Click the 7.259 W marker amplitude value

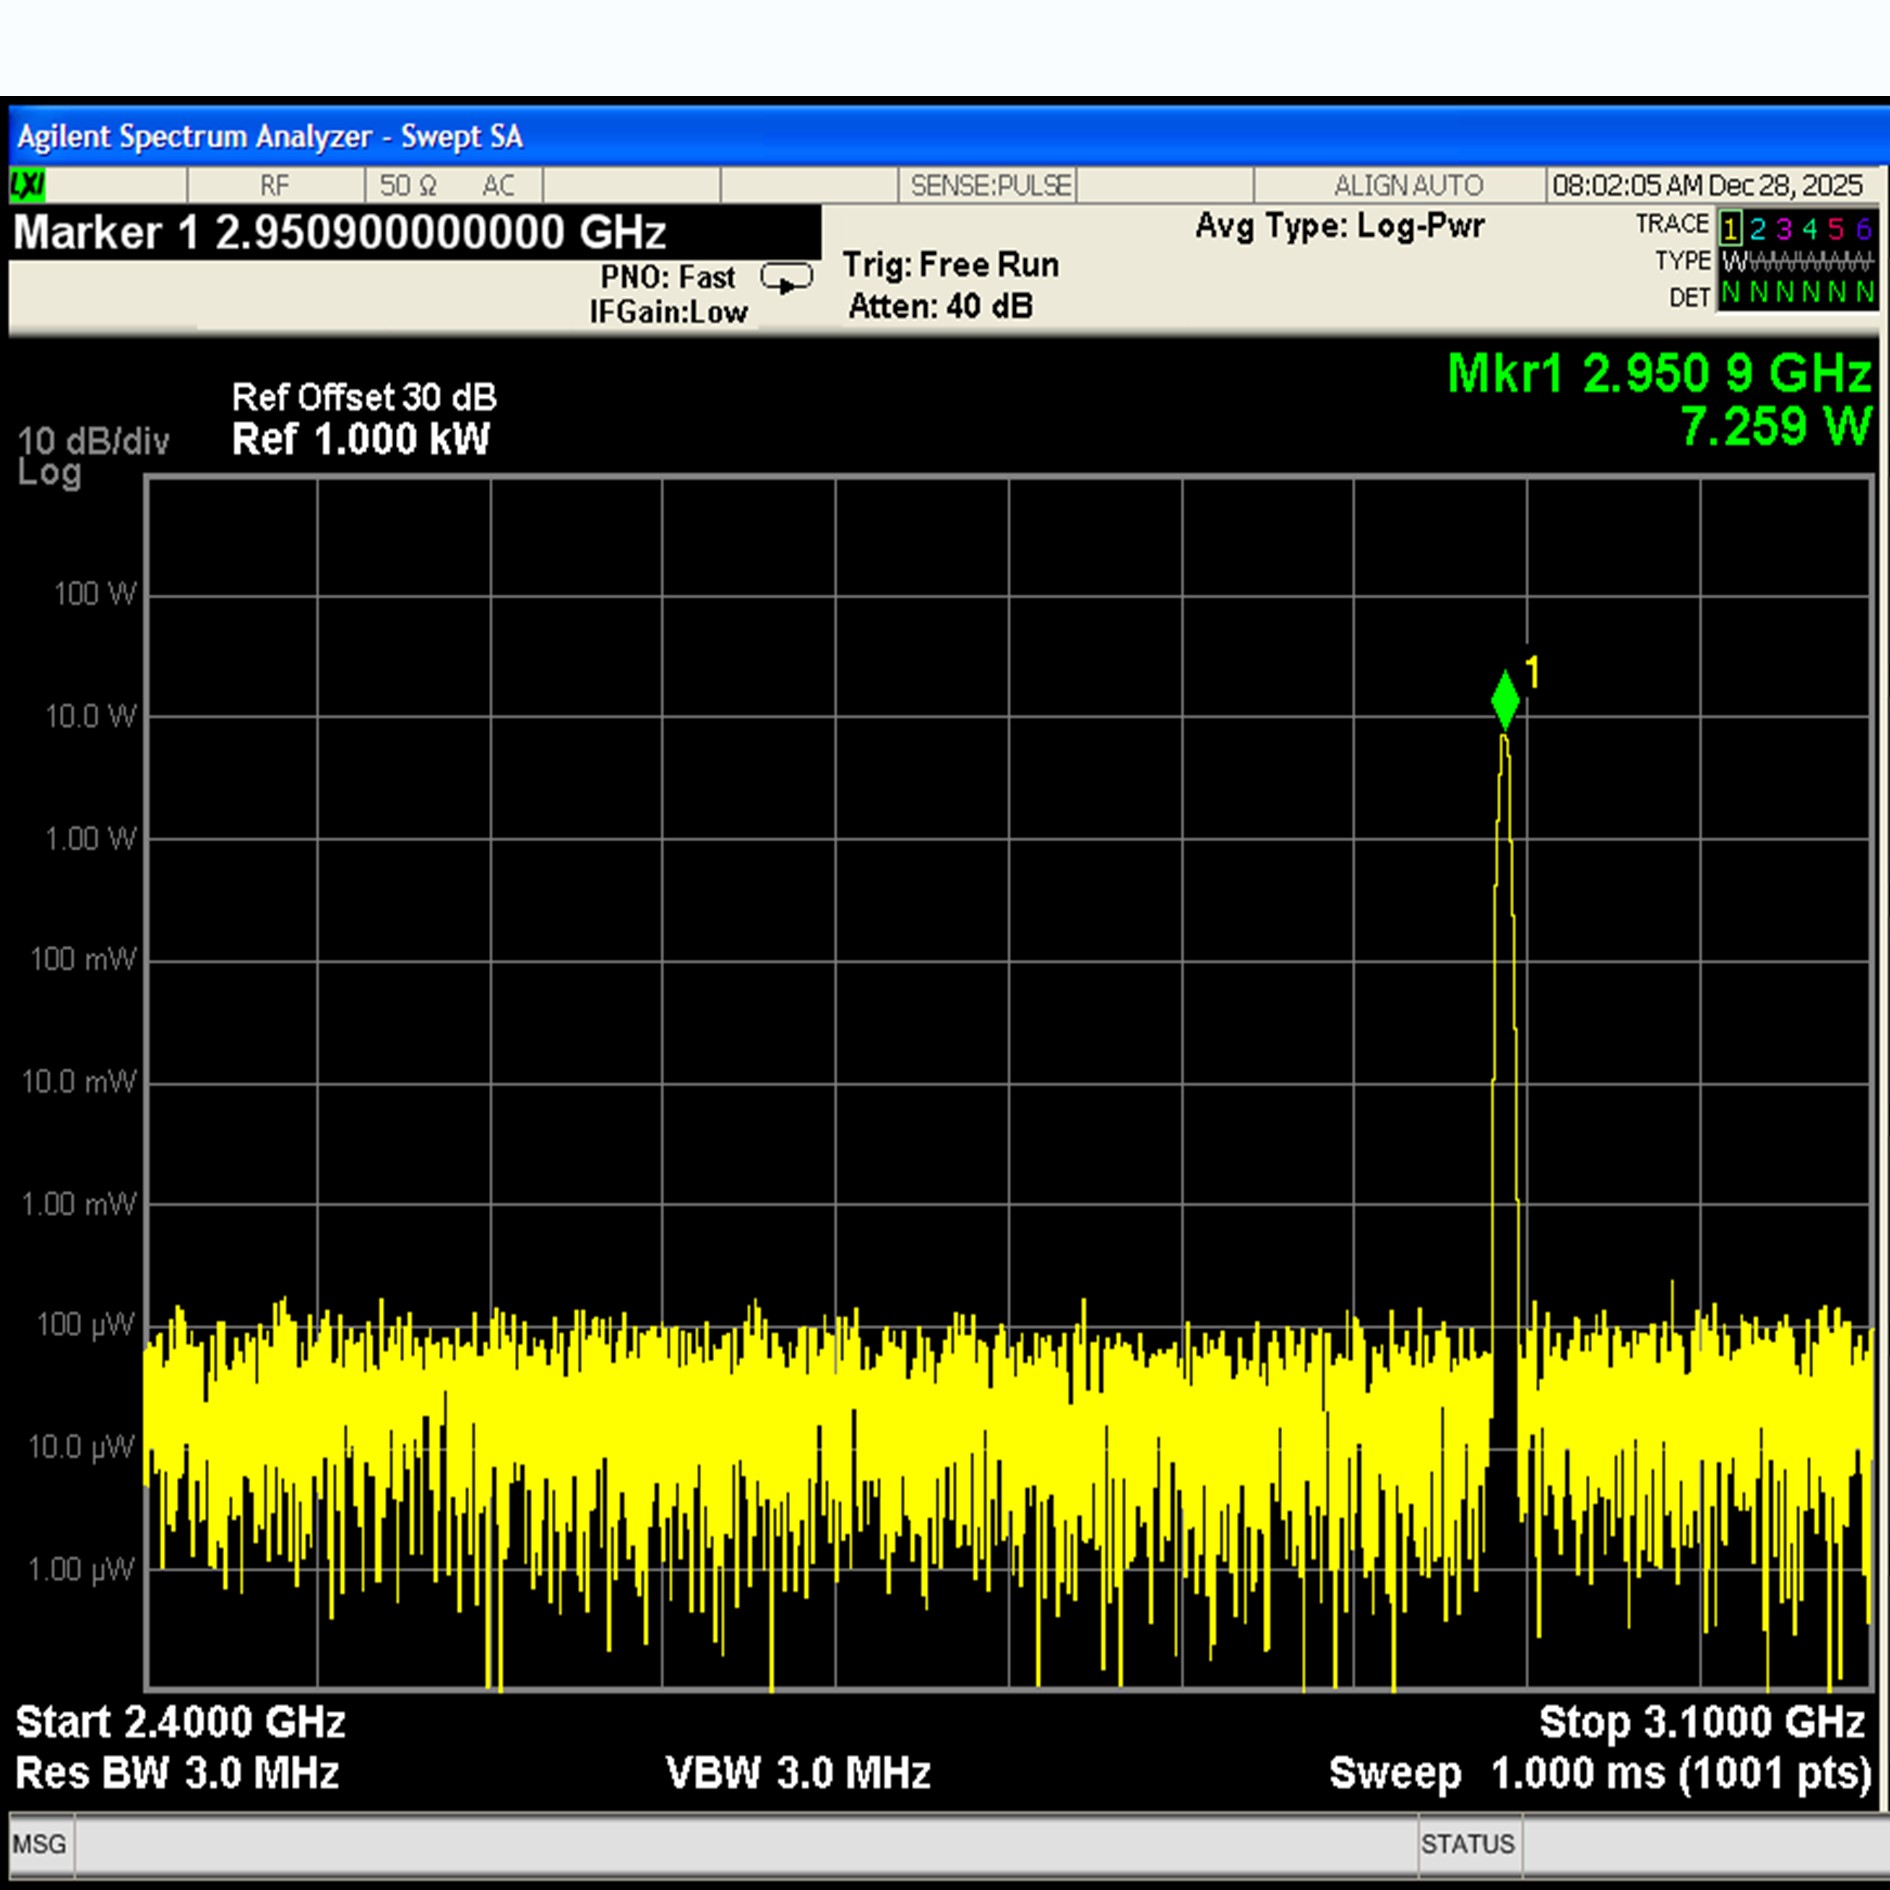tap(1775, 427)
